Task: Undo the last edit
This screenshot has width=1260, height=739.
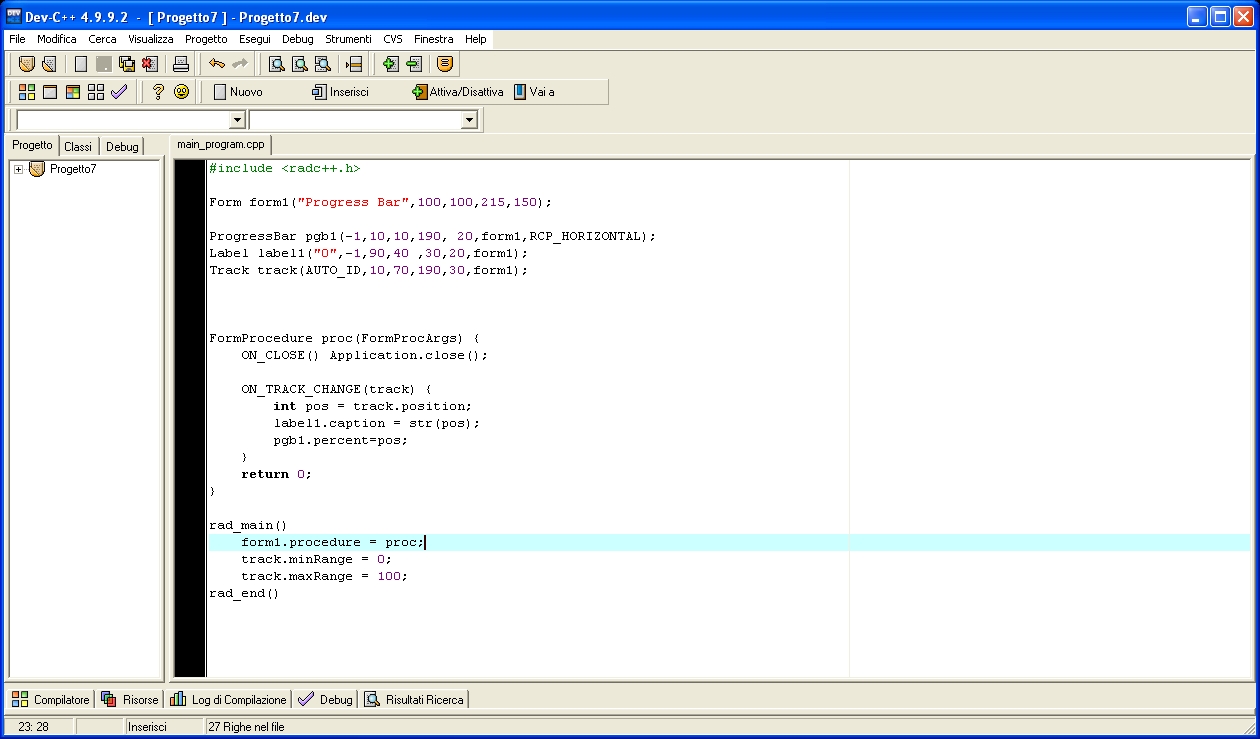Action: point(217,64)
